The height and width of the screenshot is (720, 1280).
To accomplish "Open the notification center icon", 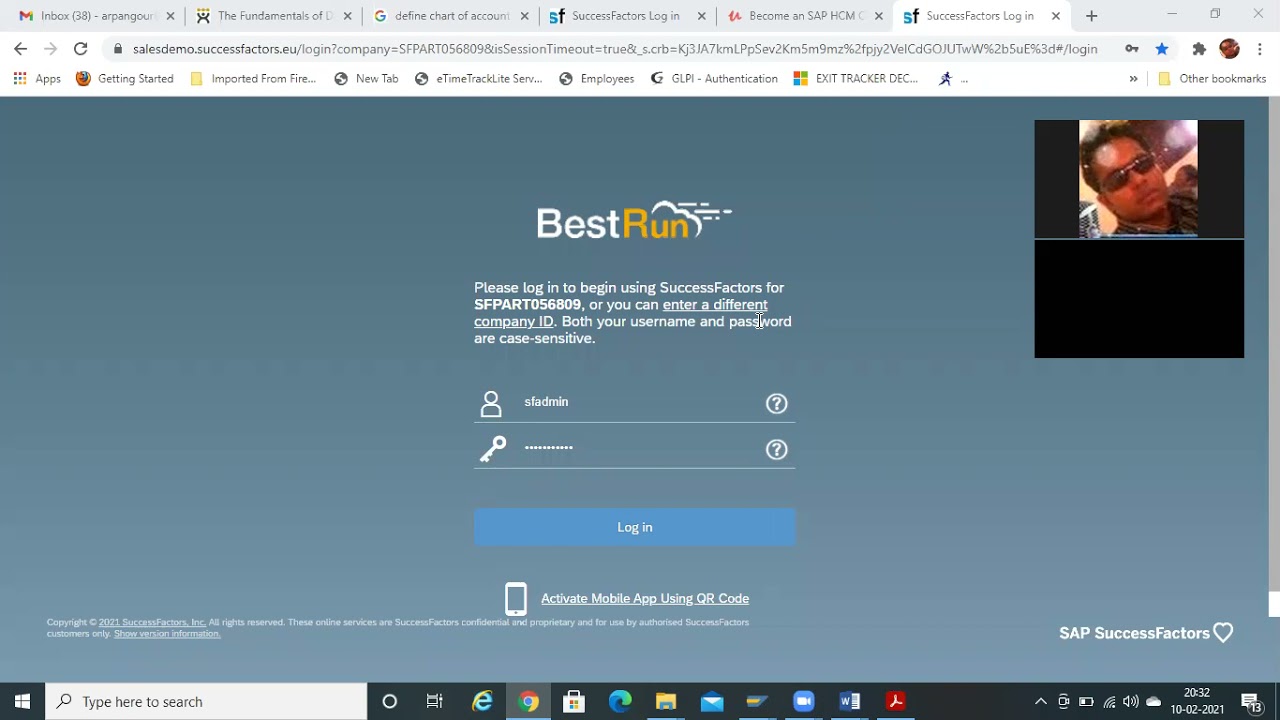I will 1251,701.
